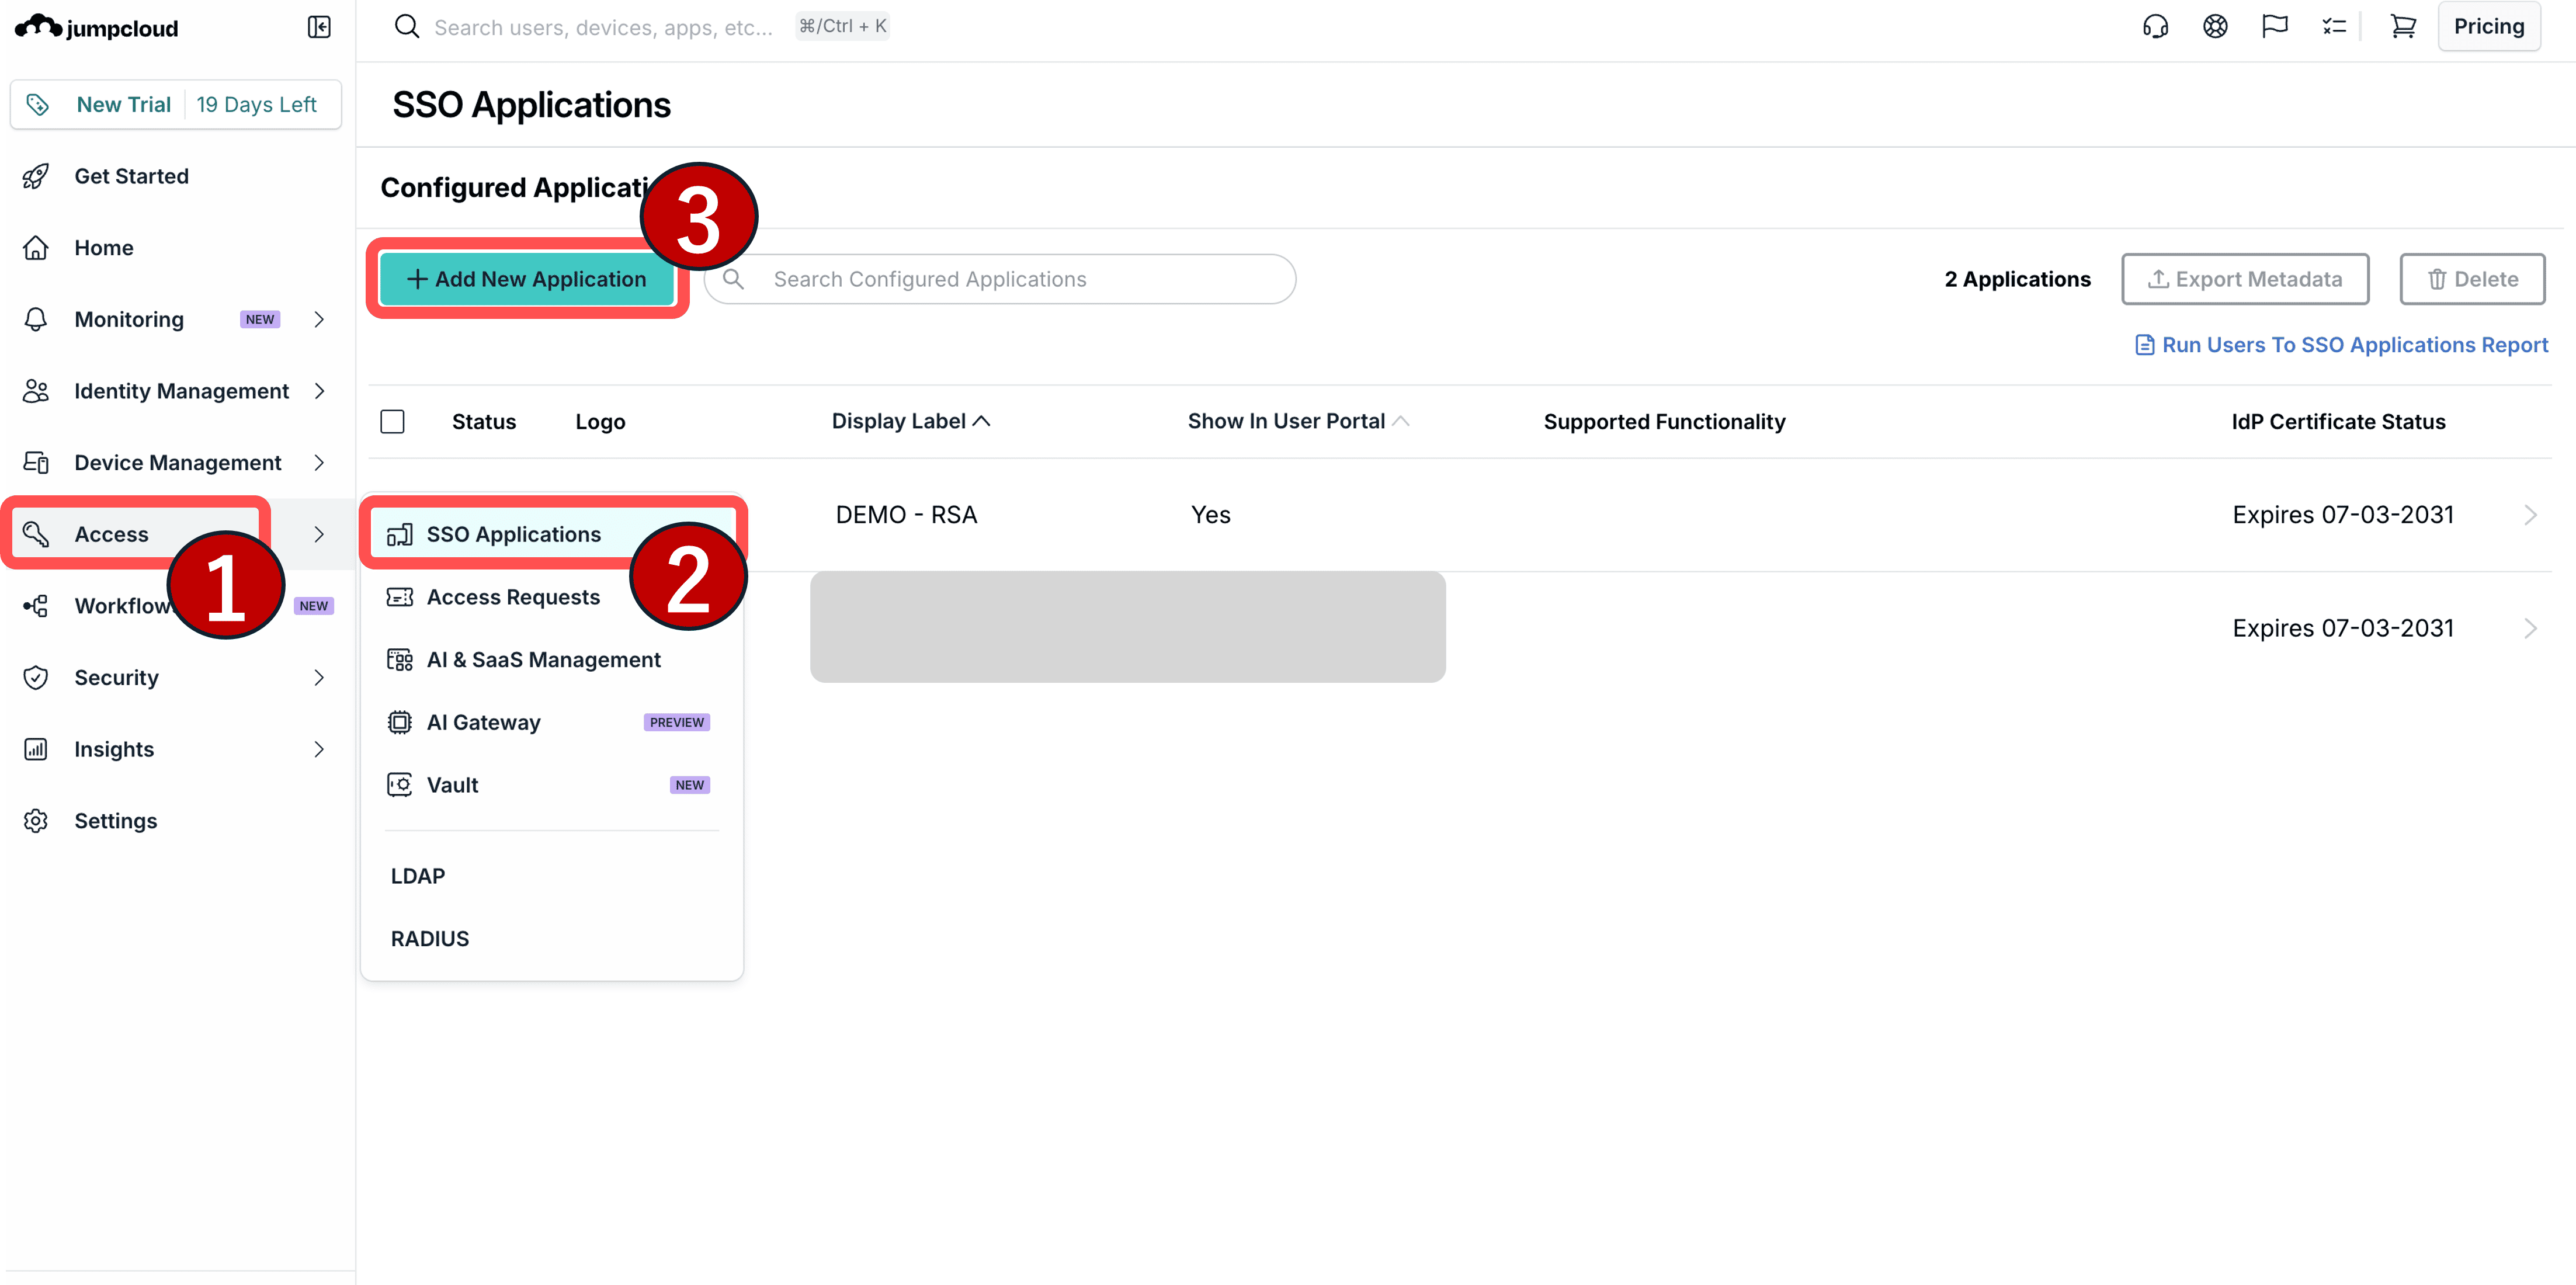Click the Home house icon
Viewport: 2576px width, 1285px height.
tap(36, 248)
